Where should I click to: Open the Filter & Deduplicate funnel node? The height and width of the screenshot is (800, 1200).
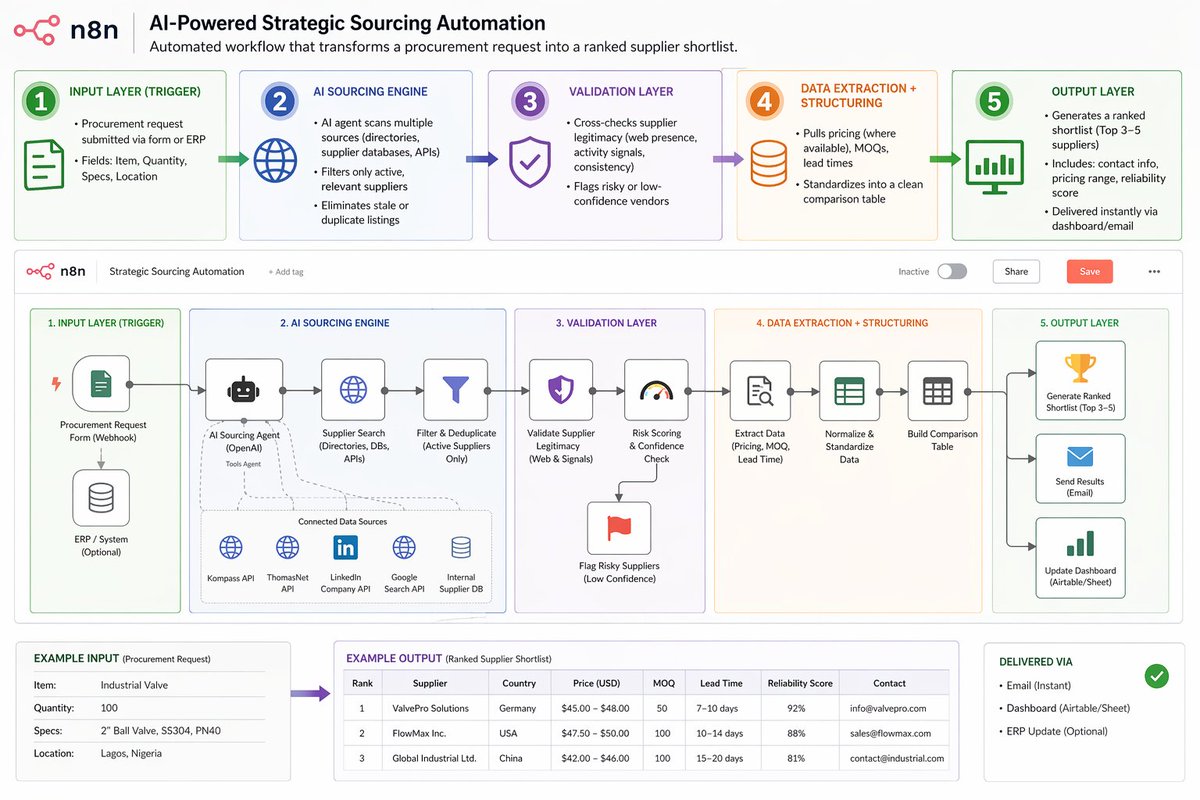tap(456, 390)
